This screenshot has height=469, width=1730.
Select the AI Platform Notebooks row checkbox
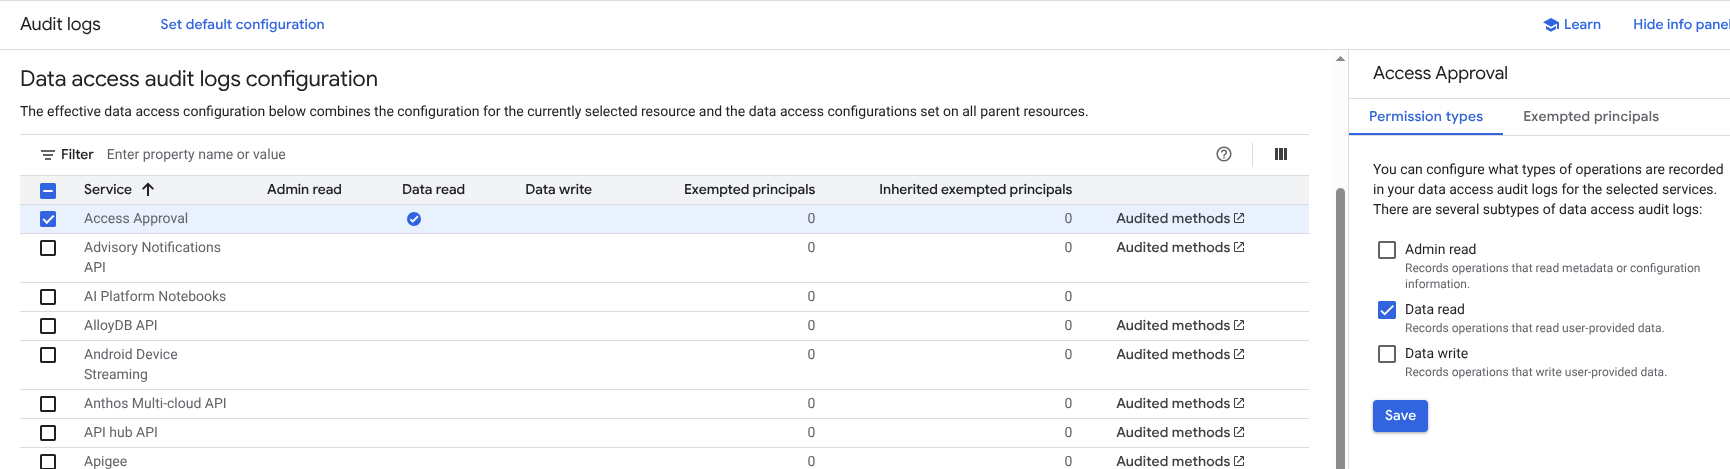[48, 297]
